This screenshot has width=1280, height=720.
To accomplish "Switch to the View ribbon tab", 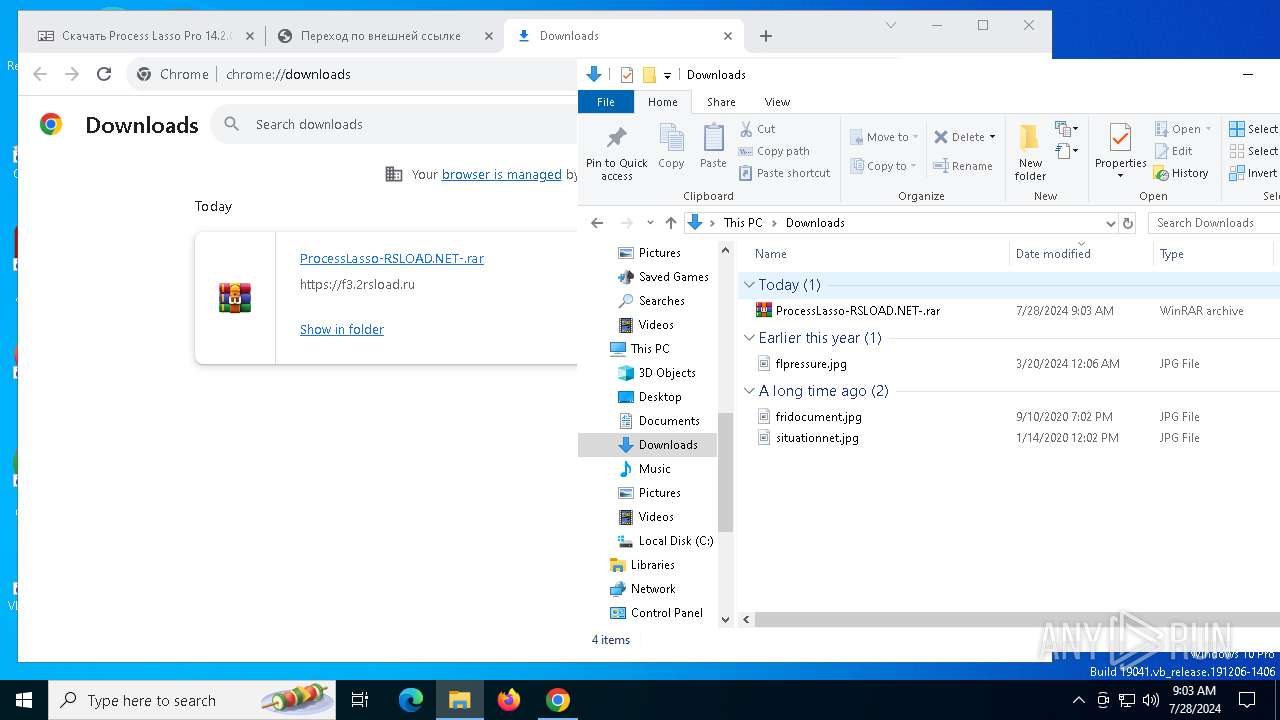I will tap(777, 102).
